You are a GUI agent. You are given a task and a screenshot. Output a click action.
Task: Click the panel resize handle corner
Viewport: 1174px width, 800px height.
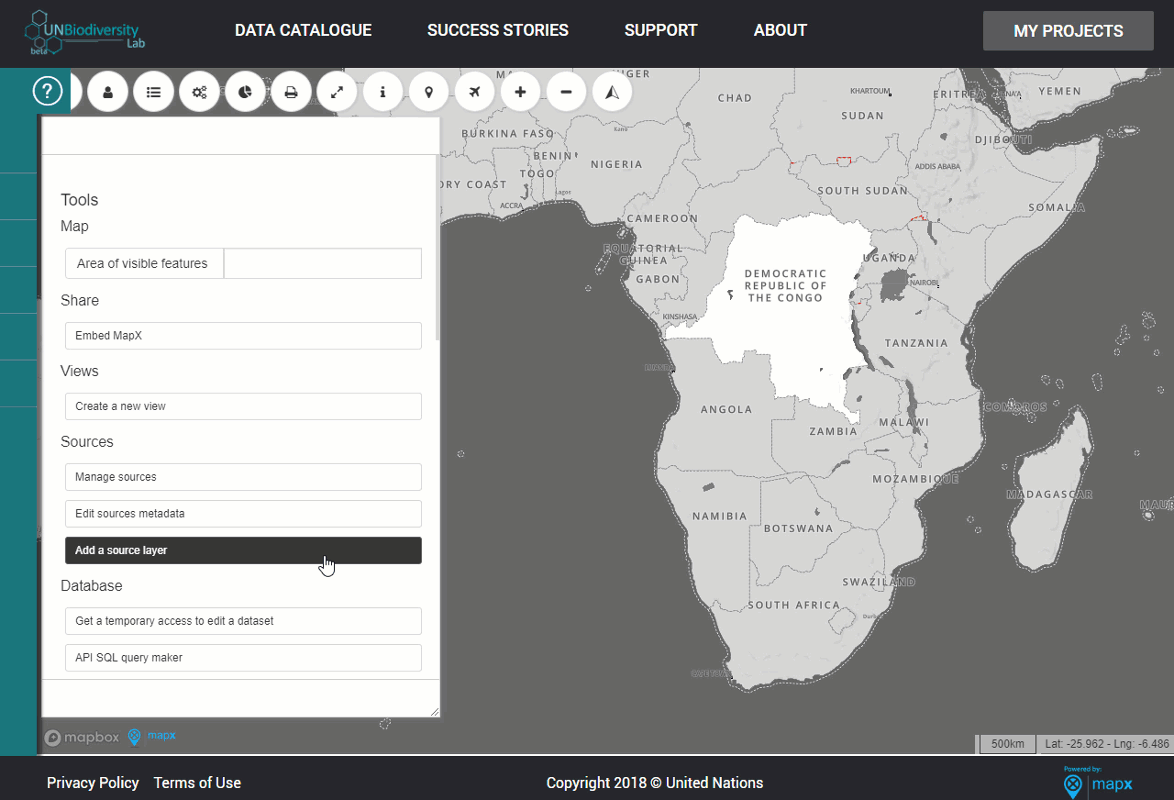point(434,712)
